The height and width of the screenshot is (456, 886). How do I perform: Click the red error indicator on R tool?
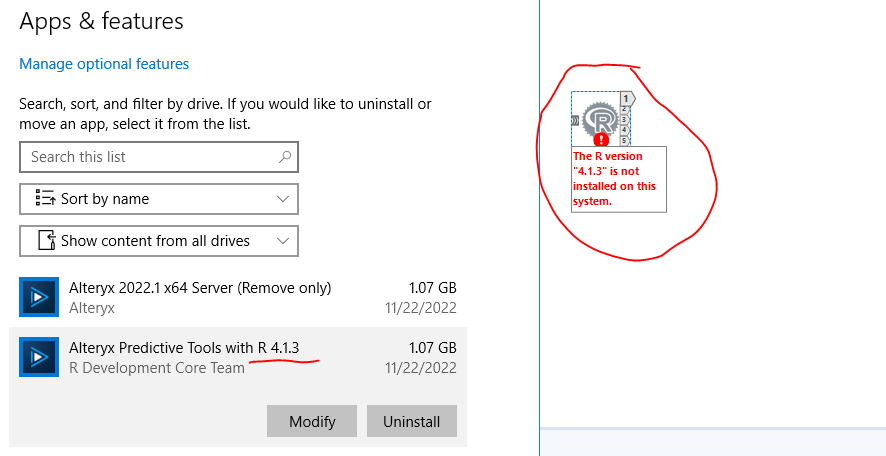point(601,140)
